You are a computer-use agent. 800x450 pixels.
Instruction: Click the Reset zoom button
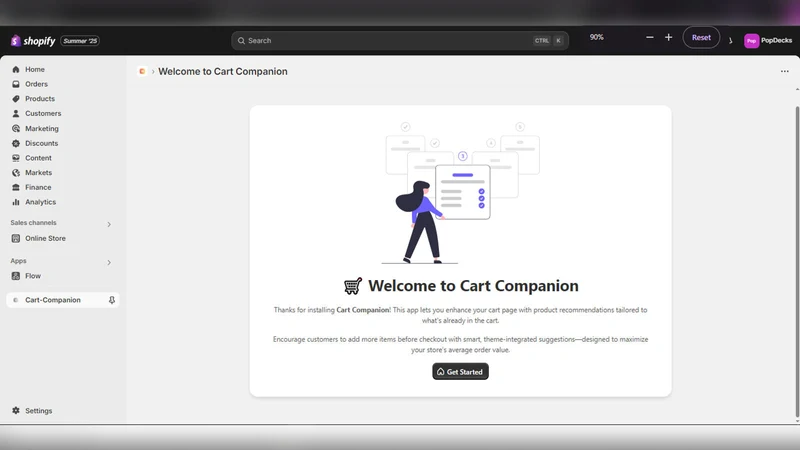701,37
